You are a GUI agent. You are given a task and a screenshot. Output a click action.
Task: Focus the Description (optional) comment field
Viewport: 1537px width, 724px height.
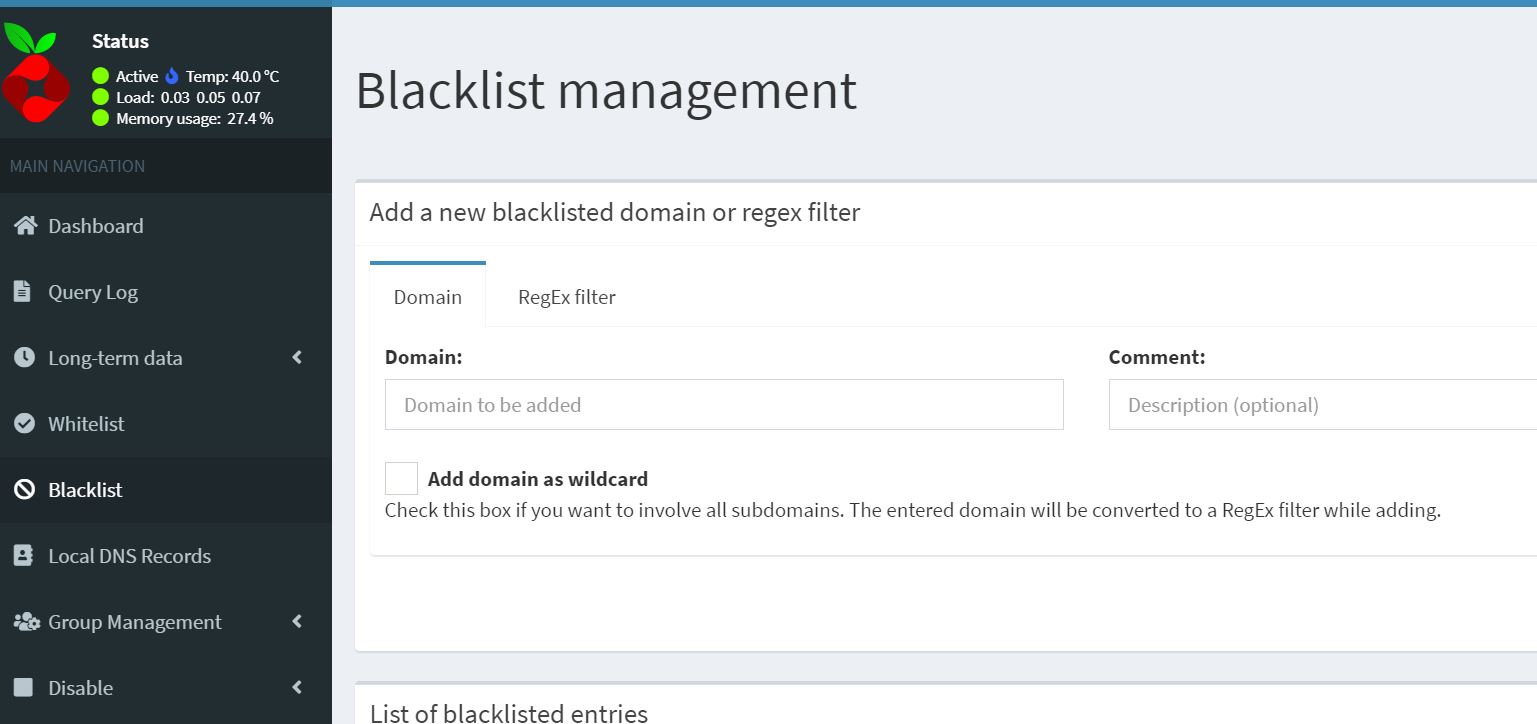[x=1323, y=405]
